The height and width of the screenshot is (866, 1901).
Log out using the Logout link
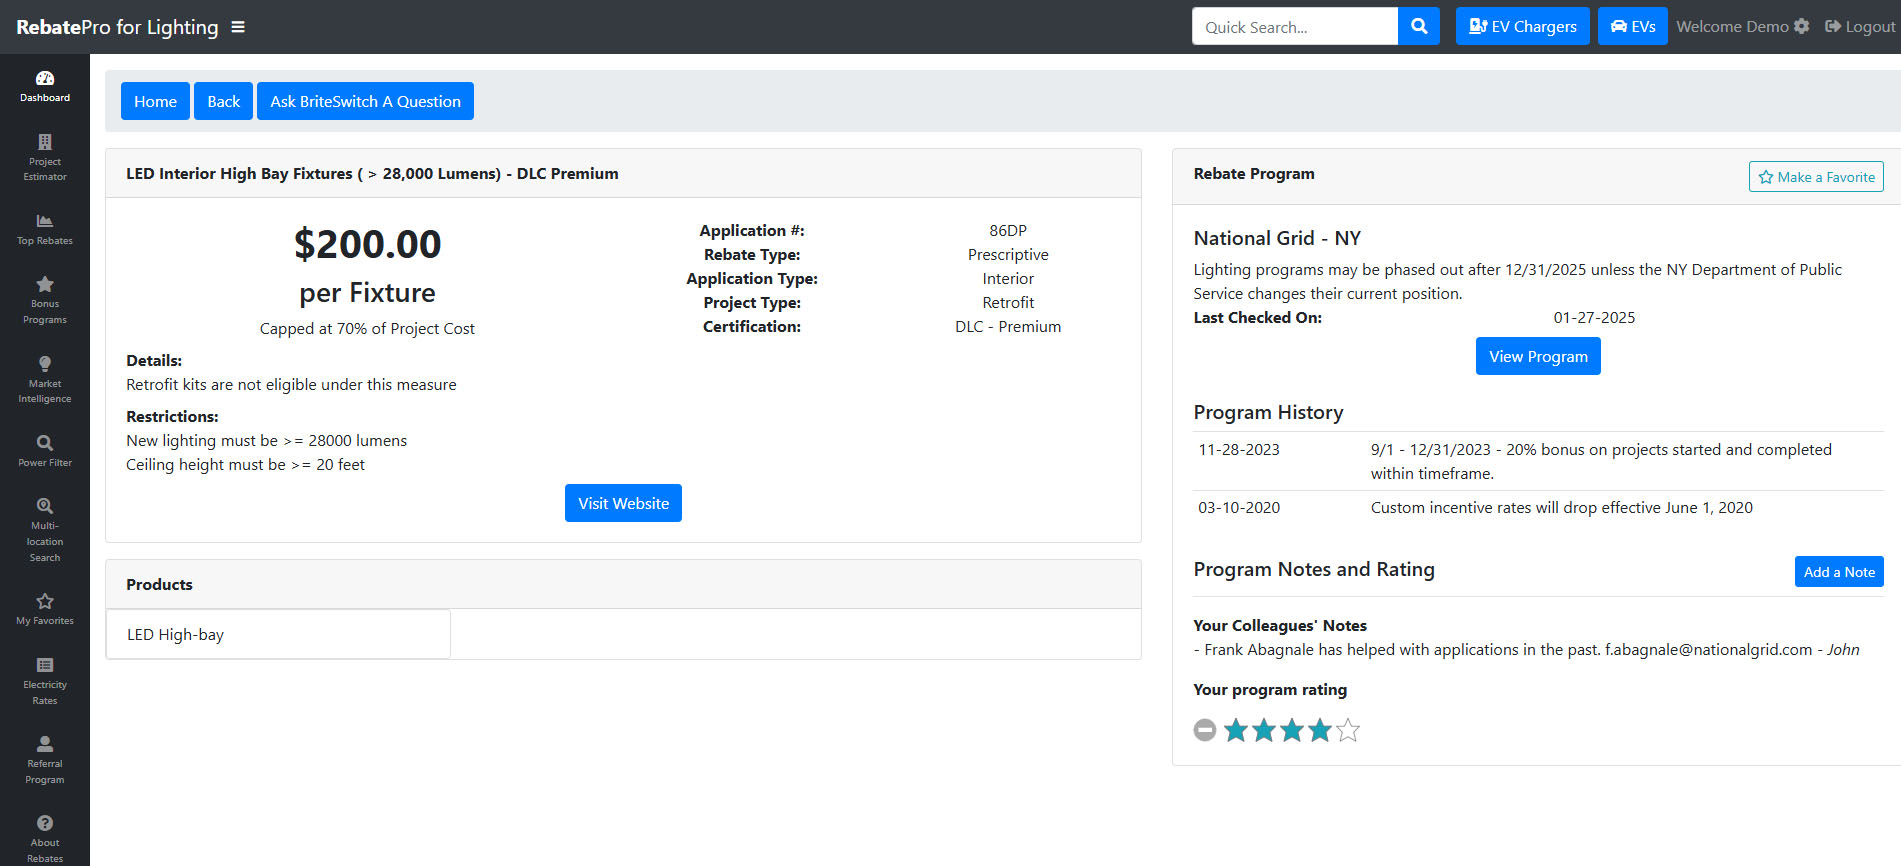1860,26
